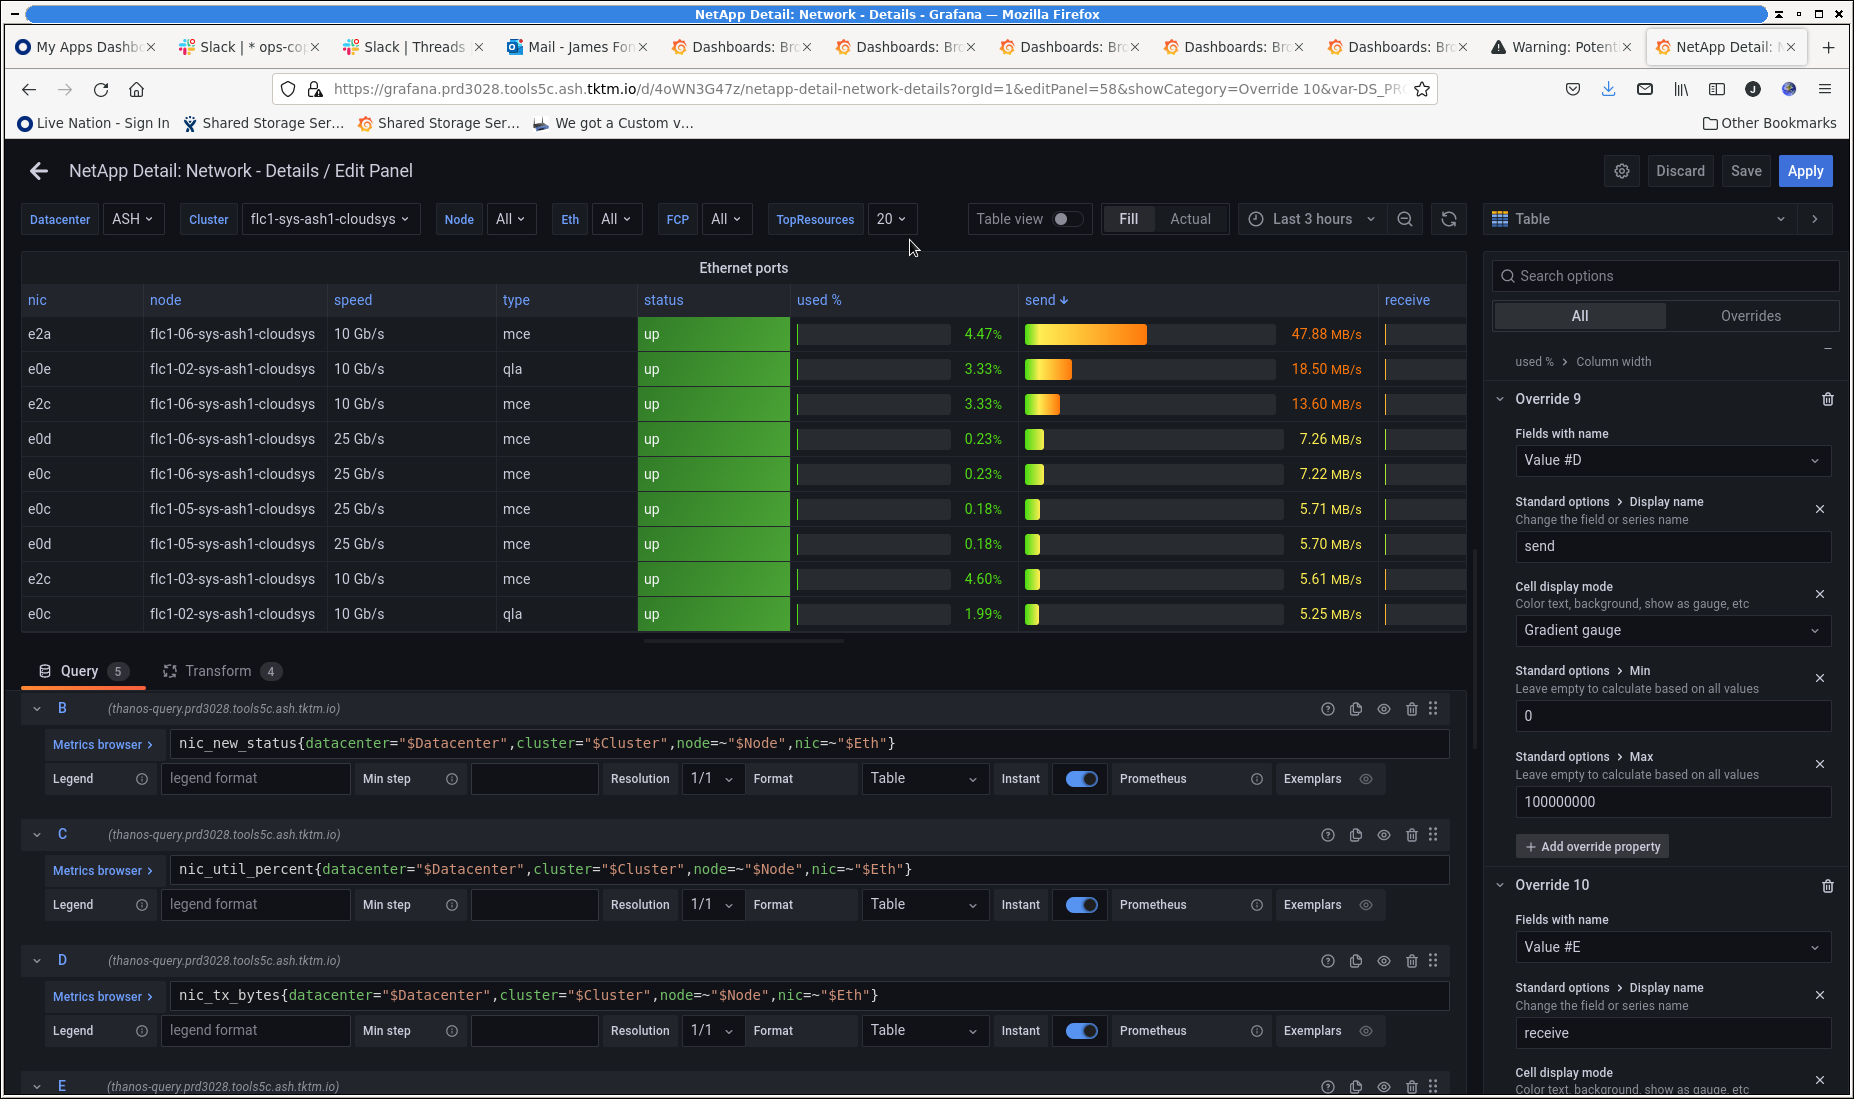Toggle Instant switch for query C
This screenshot has height=1099, width=1854.
1081,905
